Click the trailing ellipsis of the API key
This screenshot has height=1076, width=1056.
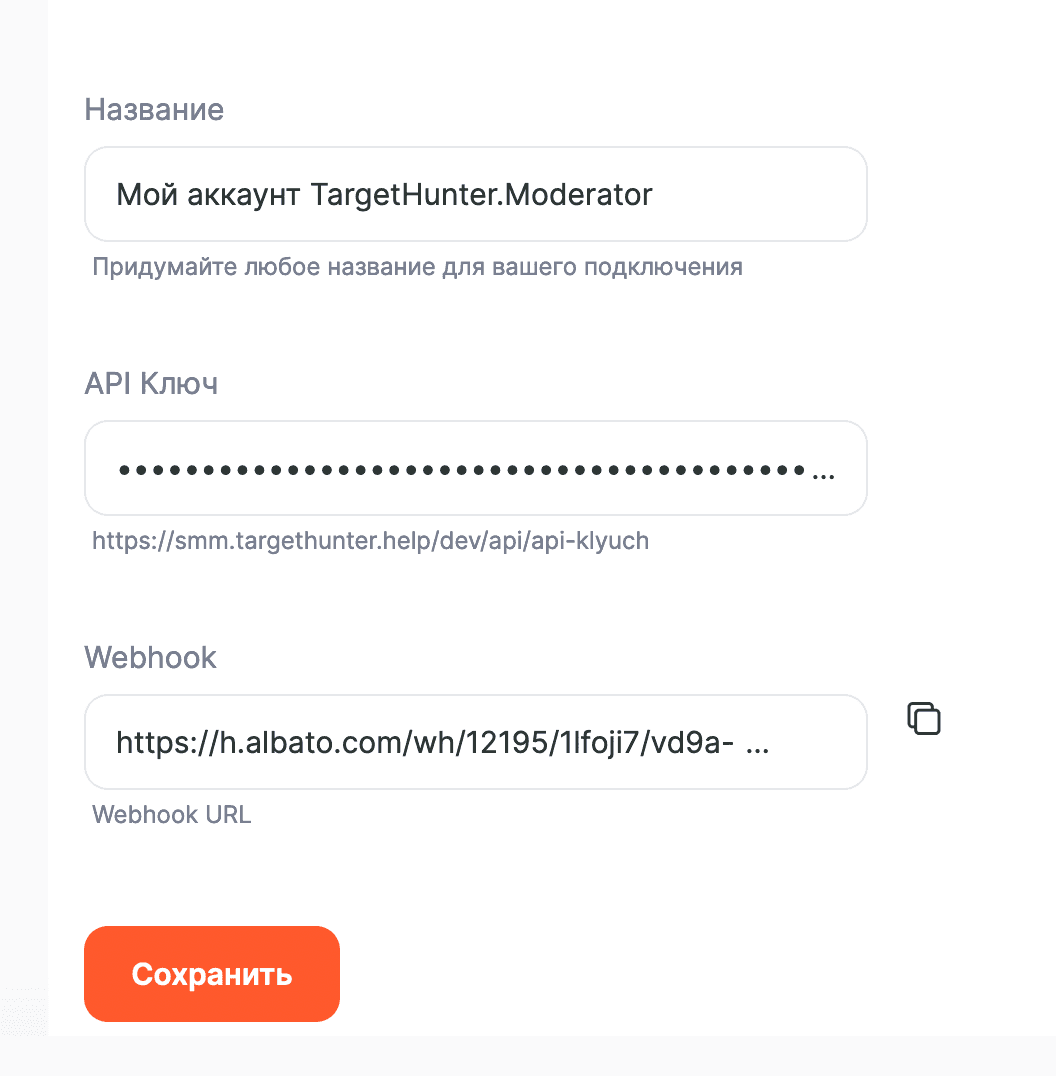click(x=823, y=476)
